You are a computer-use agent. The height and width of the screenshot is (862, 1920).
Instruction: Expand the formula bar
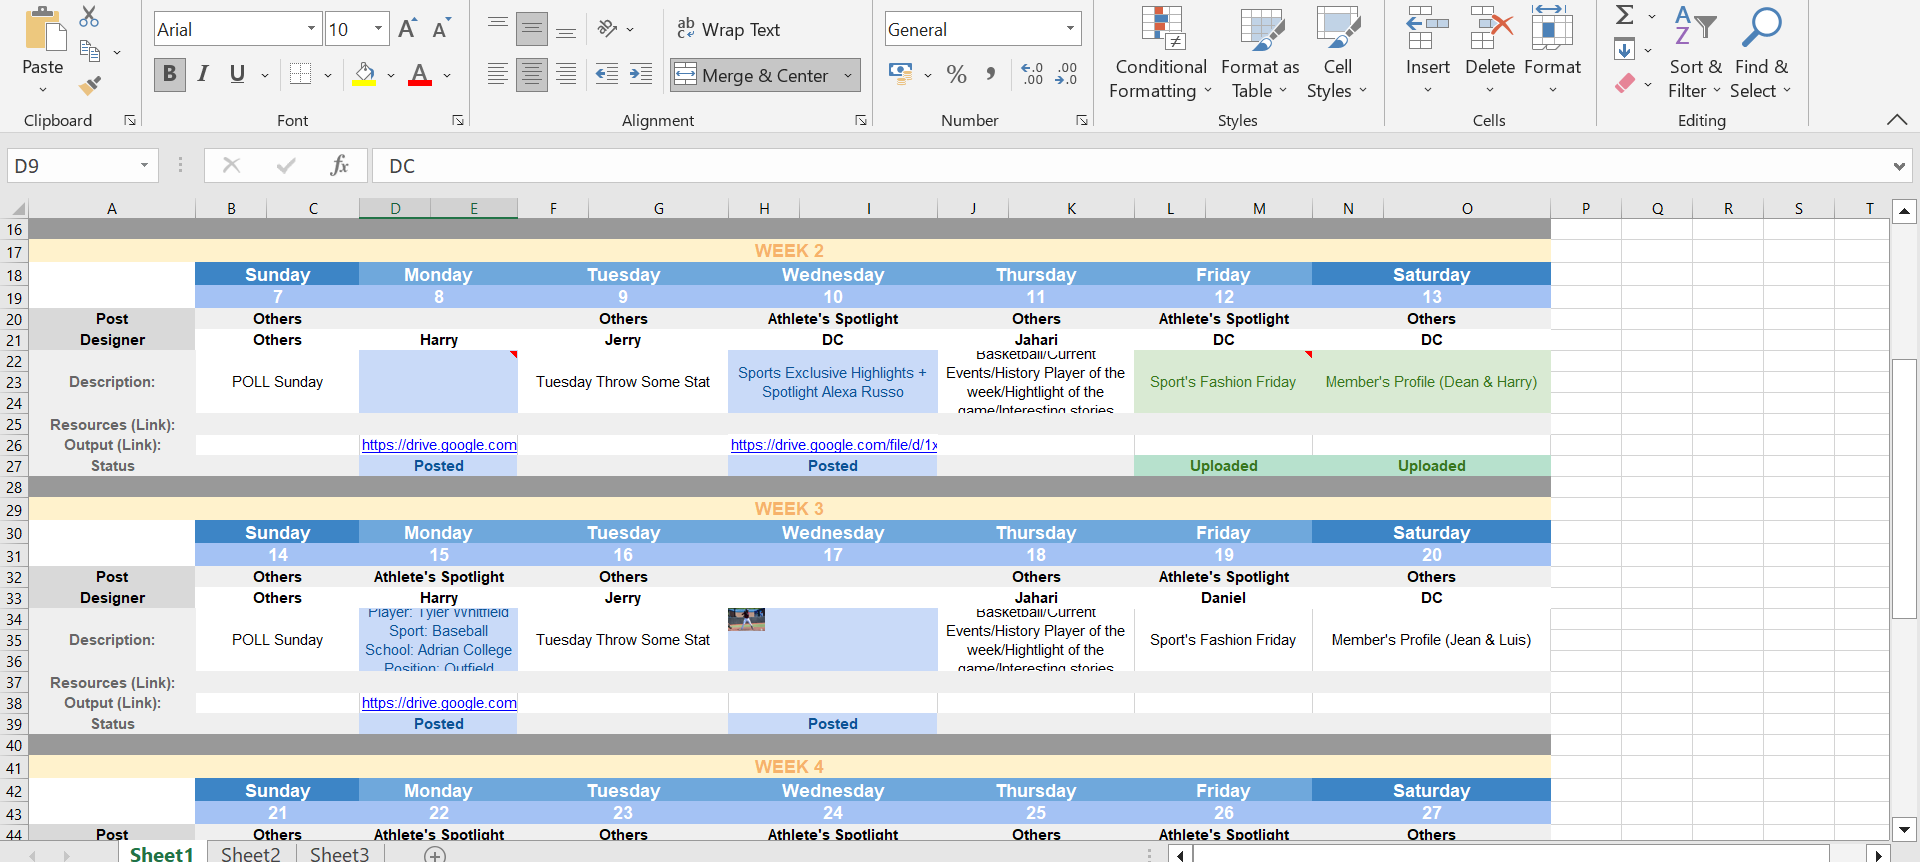pos(1899,167)
